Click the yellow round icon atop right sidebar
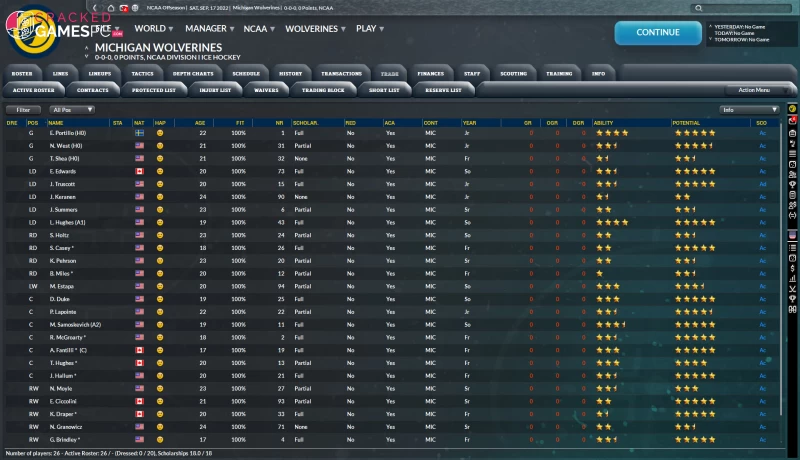The height and width of the screenshot is (460, 800). 792,109
